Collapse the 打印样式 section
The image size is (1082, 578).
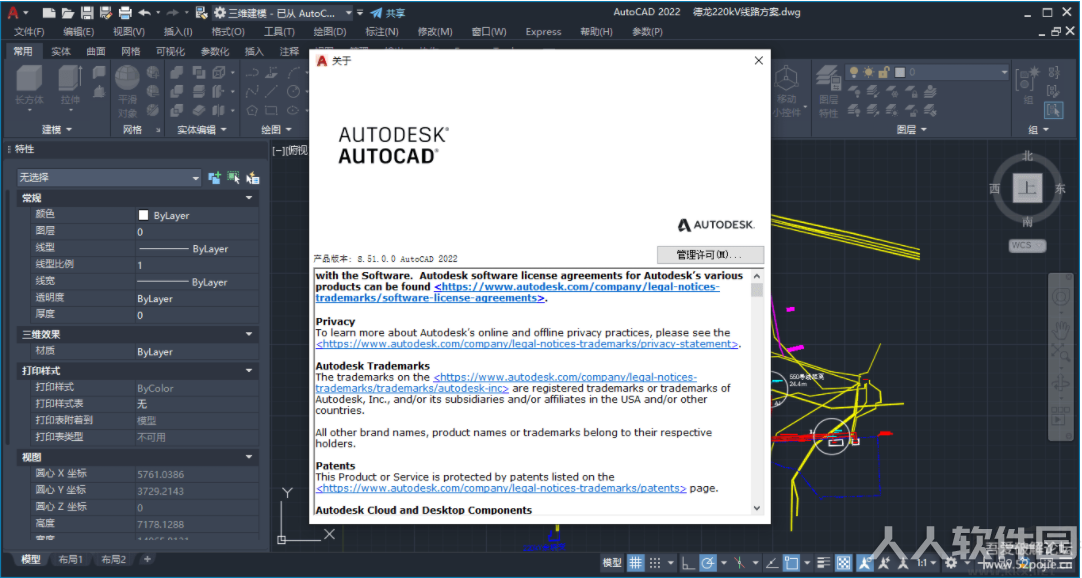click(249, 371)
